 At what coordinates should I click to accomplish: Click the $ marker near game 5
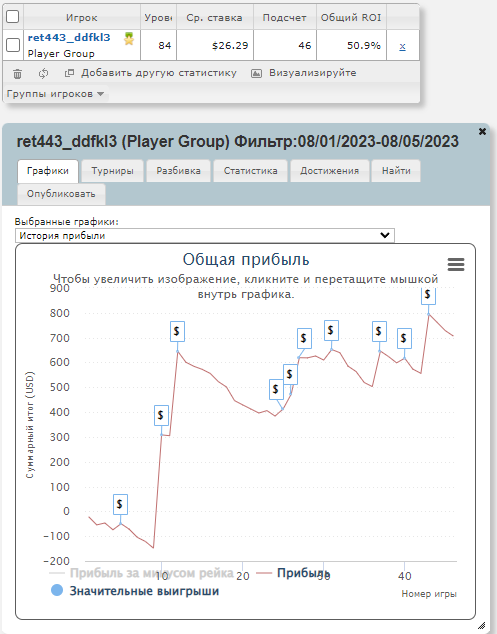click(x=120, y=504)
